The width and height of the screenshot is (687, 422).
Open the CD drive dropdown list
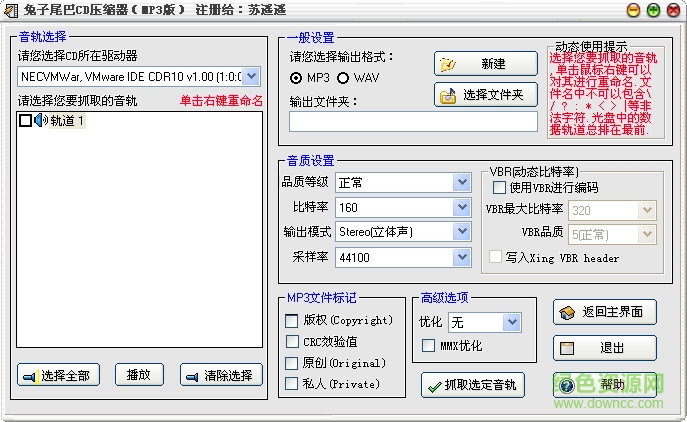tap(251, 77)
